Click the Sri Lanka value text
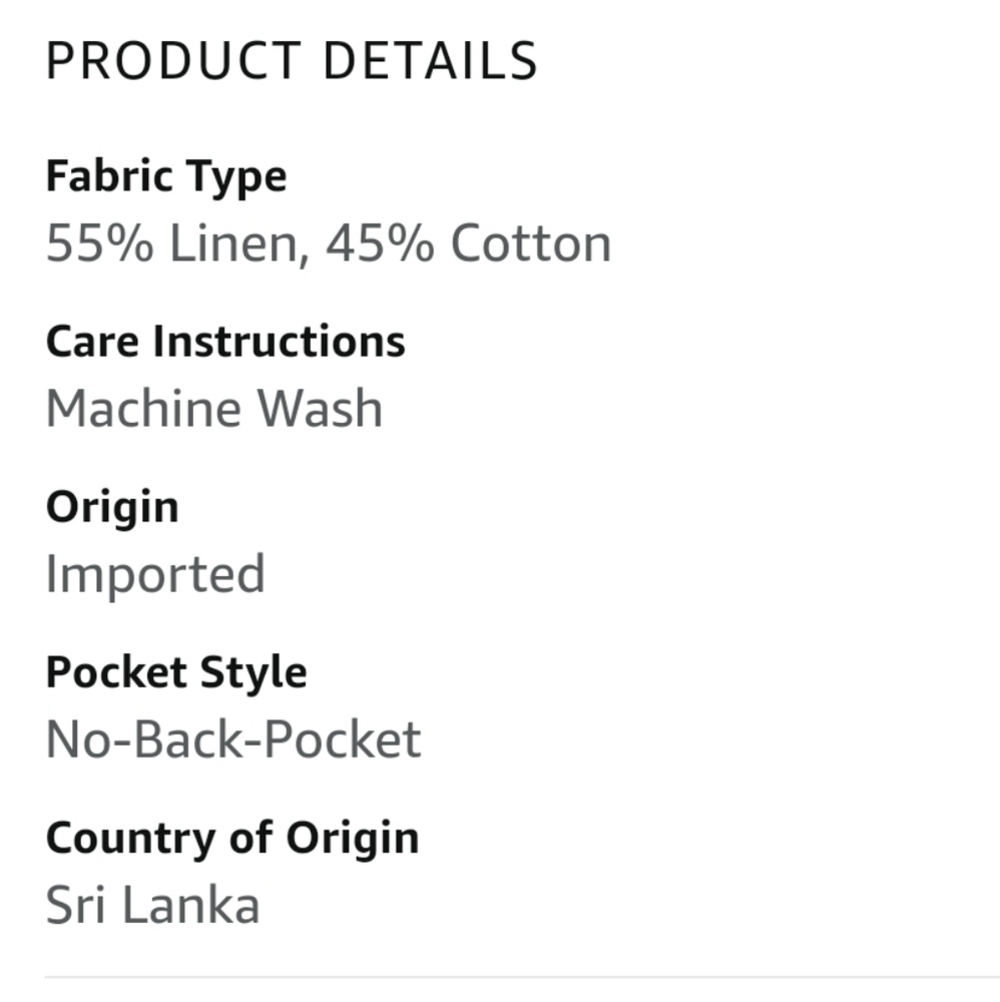The width and height of the screenshot is (1000, 1002). point(153,905)
